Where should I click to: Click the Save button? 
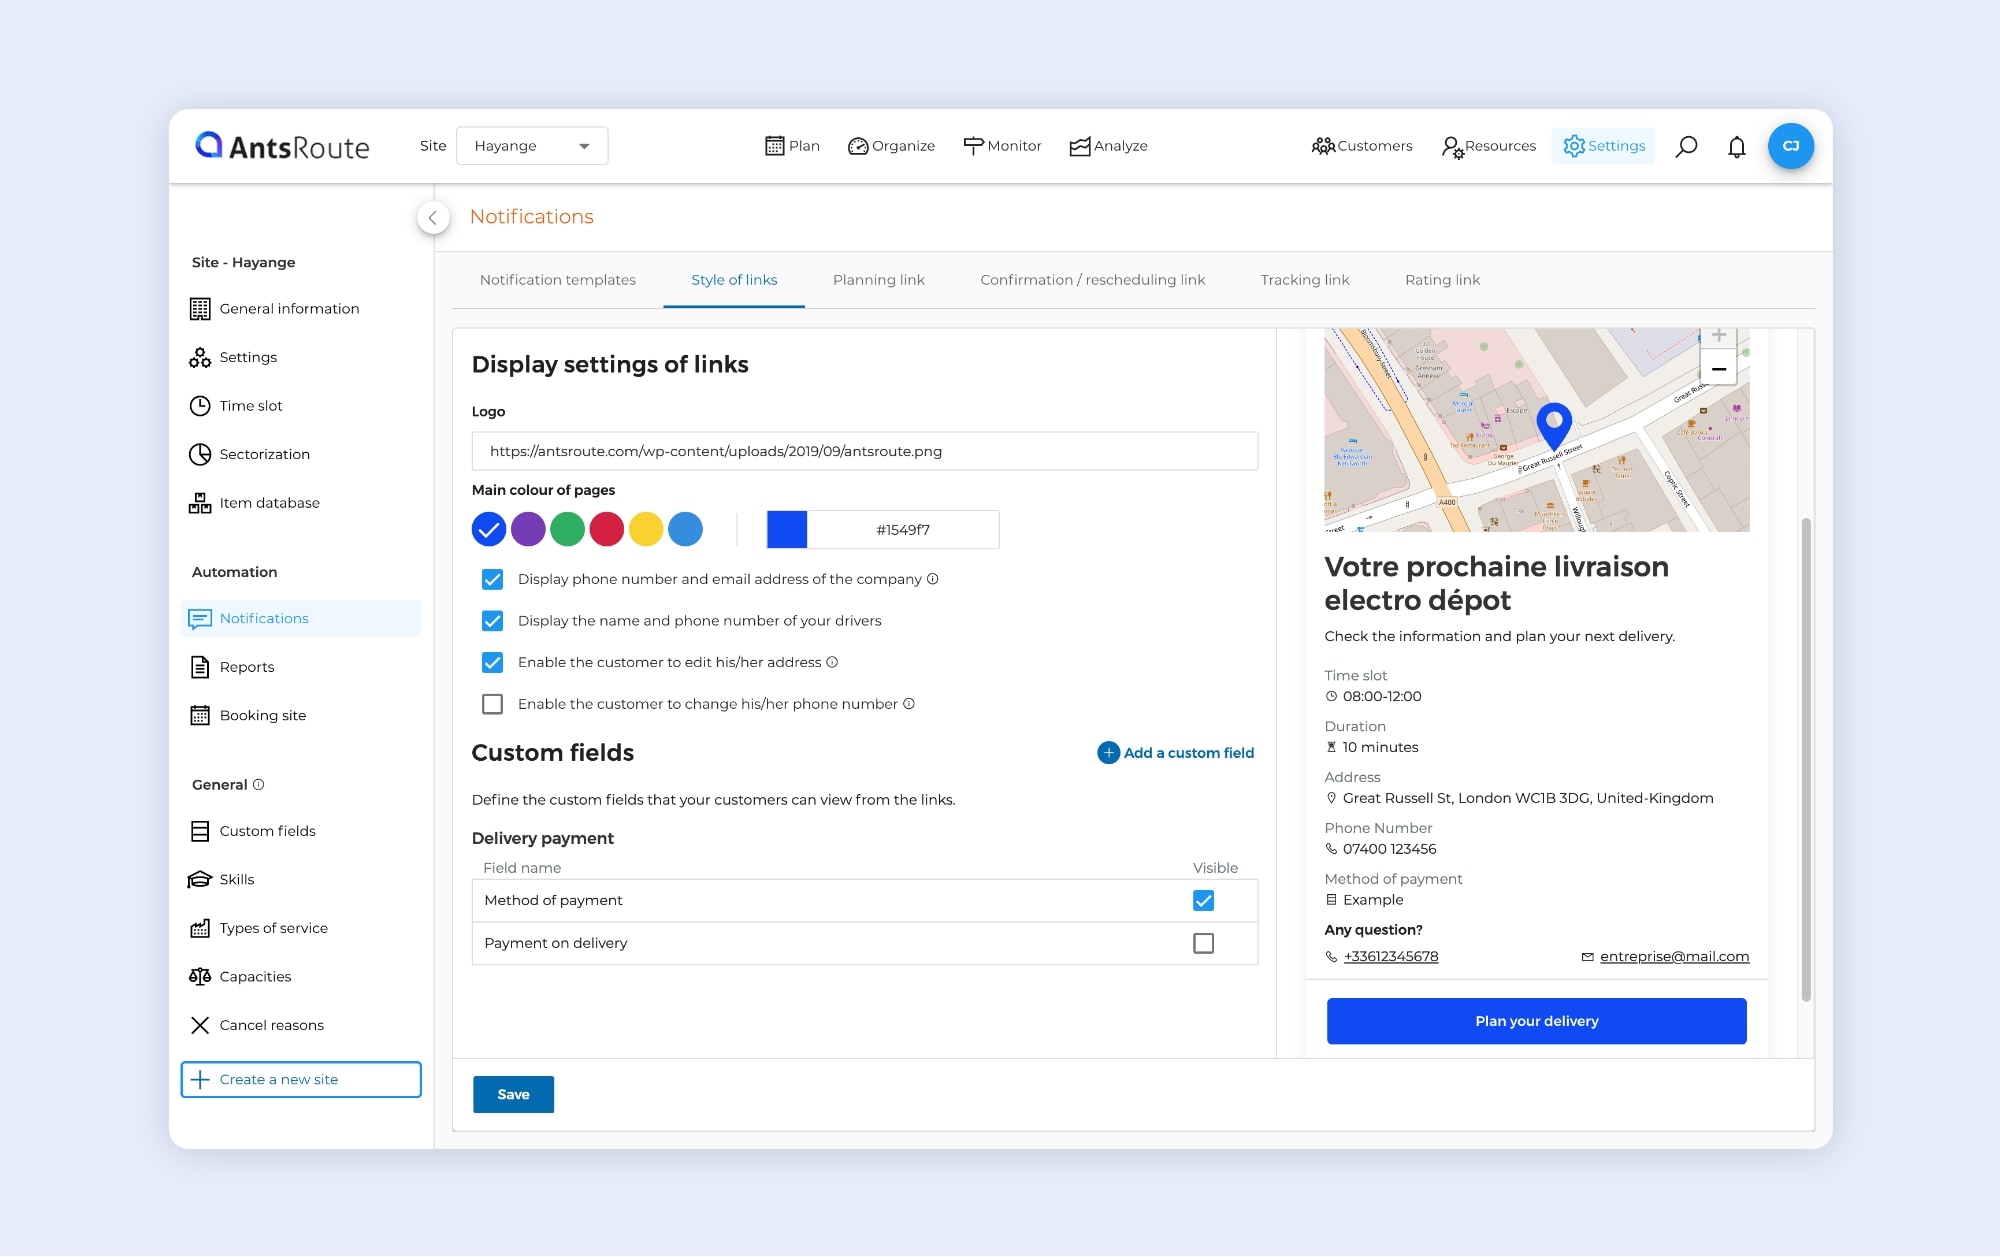pos(513,1094)
